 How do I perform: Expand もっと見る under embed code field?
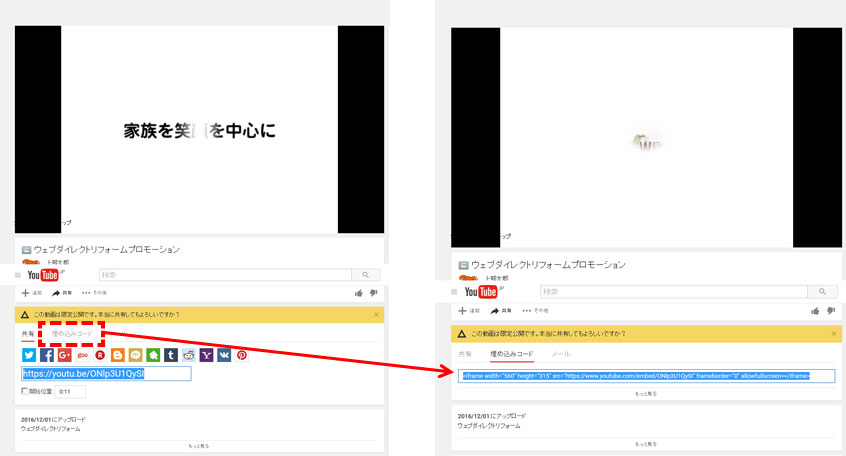646,394
